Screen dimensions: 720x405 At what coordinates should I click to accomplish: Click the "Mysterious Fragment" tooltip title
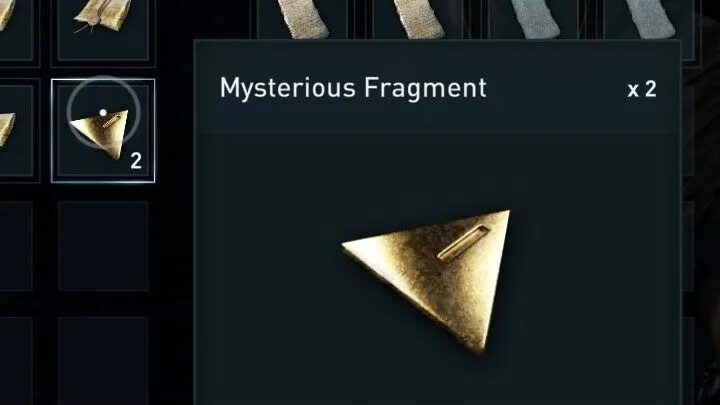pyautogui.click(x=353, y=88)
